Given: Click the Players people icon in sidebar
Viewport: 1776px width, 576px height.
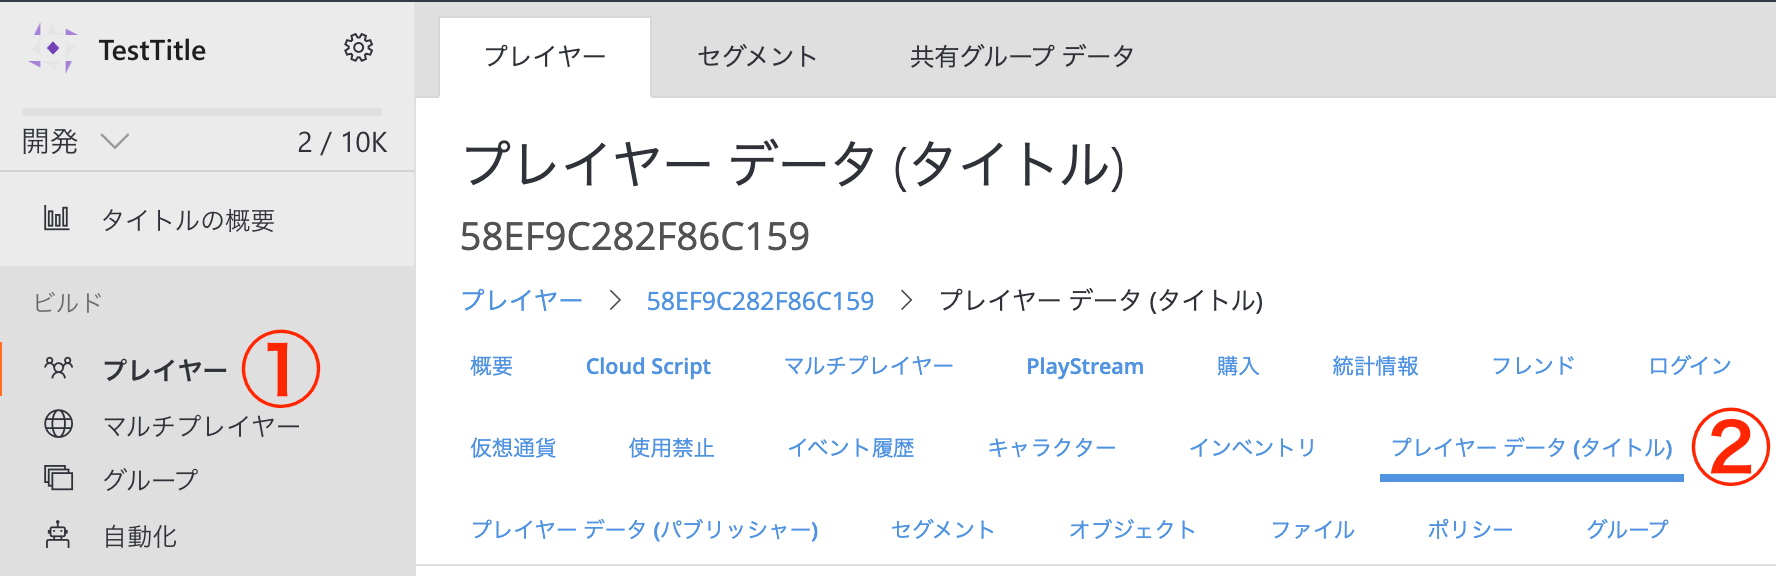Looking at the screenshot, I should tap(59, 368).
